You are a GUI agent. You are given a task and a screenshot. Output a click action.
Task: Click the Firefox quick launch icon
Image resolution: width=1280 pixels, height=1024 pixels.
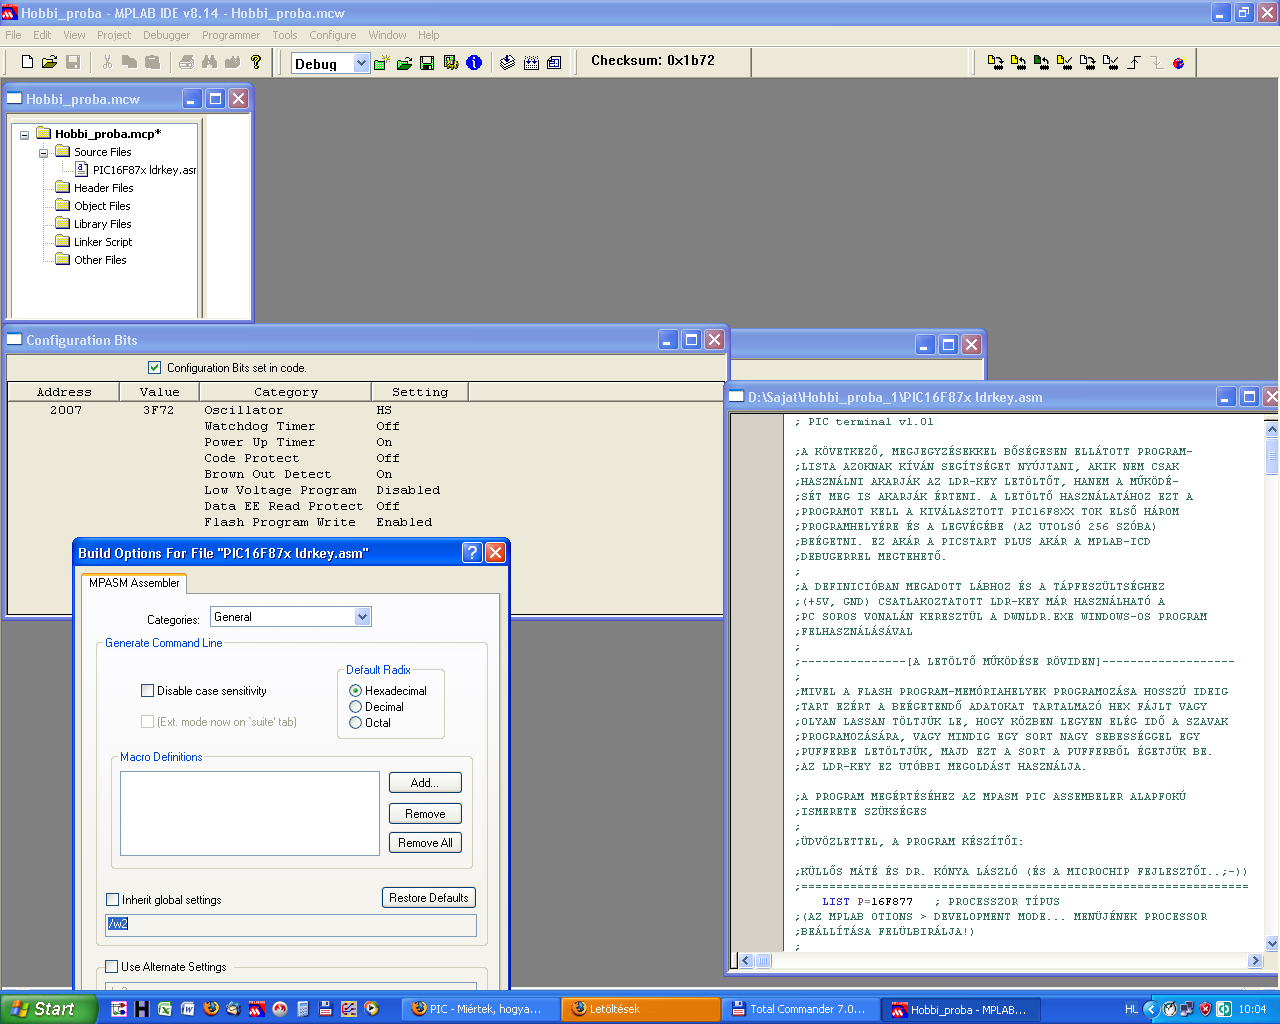click(210, 1009)
